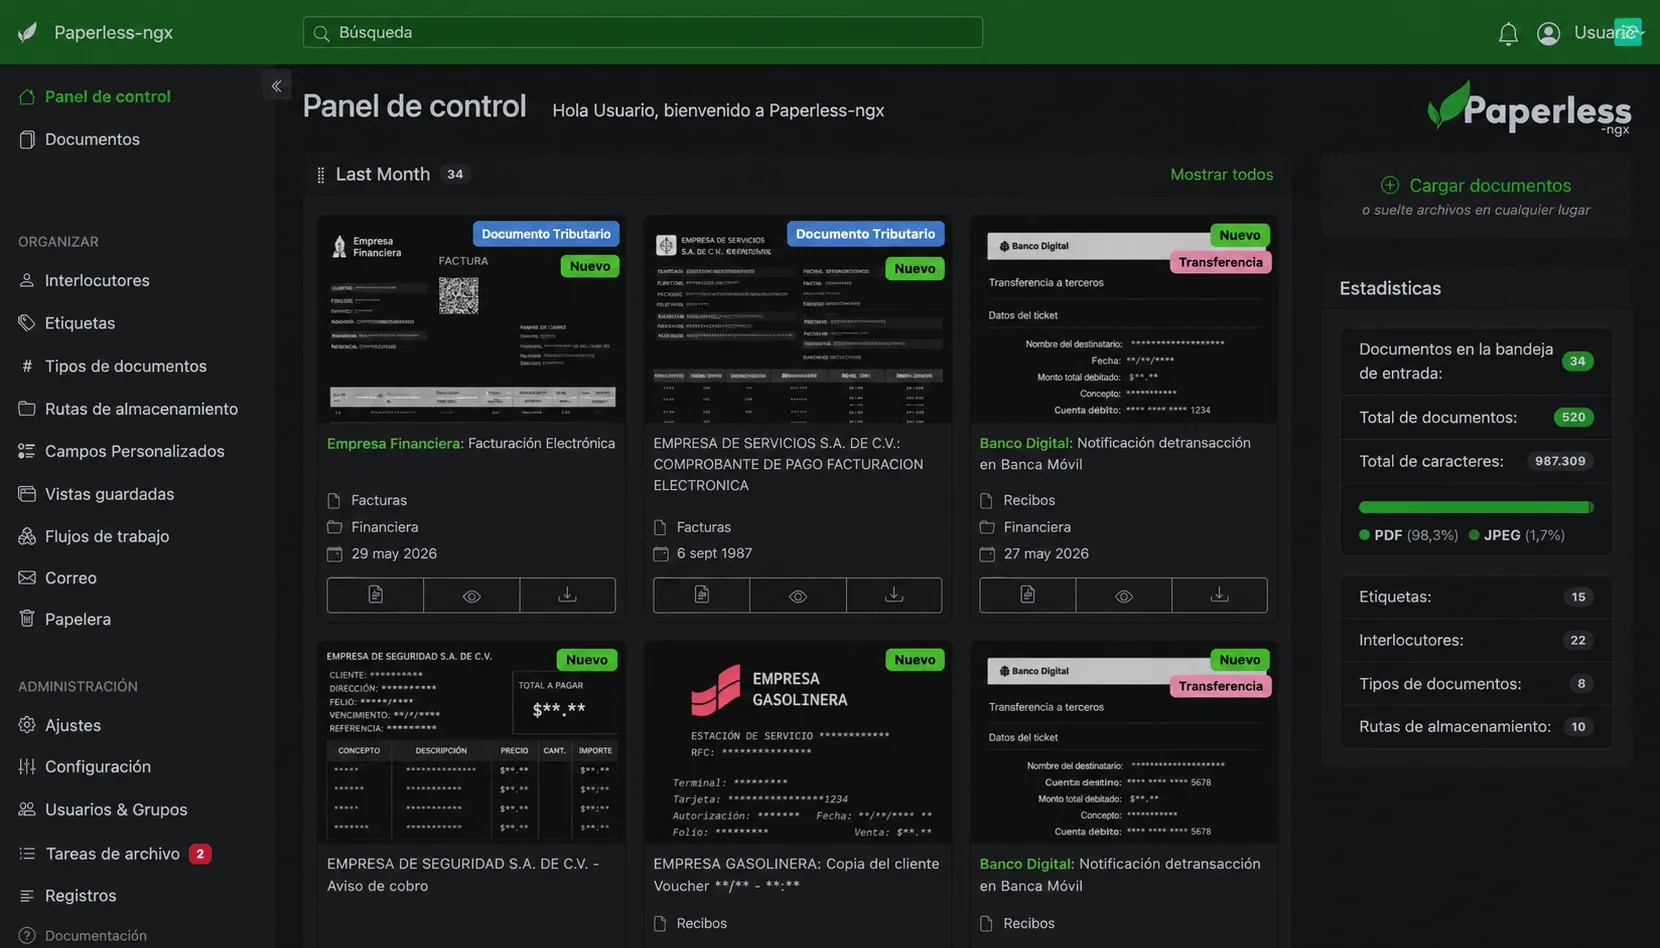The image size is (1660, 948).
Task: Preview the Empresa Financiera document with eye icon
Action: pos(471,595)
